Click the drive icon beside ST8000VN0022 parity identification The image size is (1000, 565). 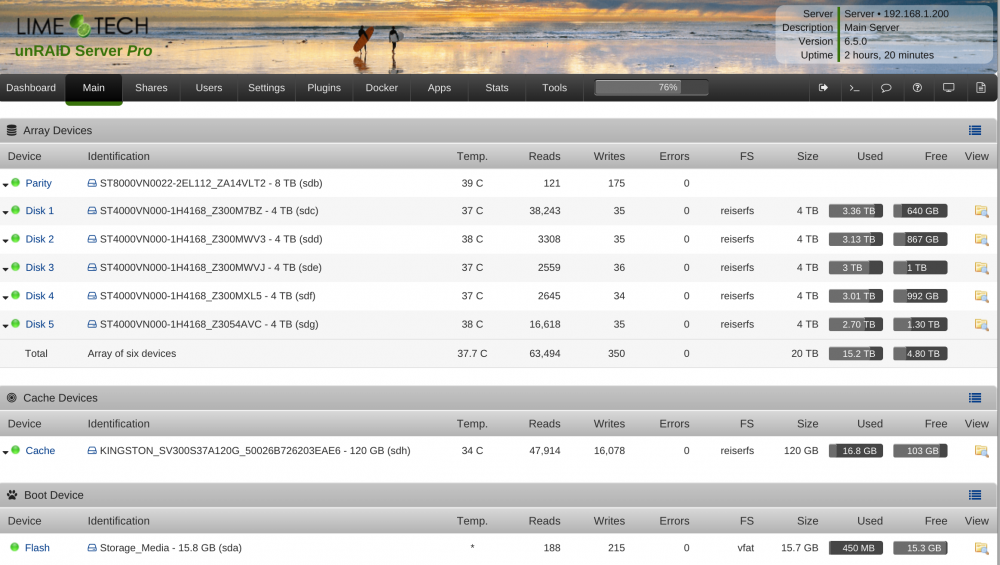pyautogui.click(x=92, y=184)
